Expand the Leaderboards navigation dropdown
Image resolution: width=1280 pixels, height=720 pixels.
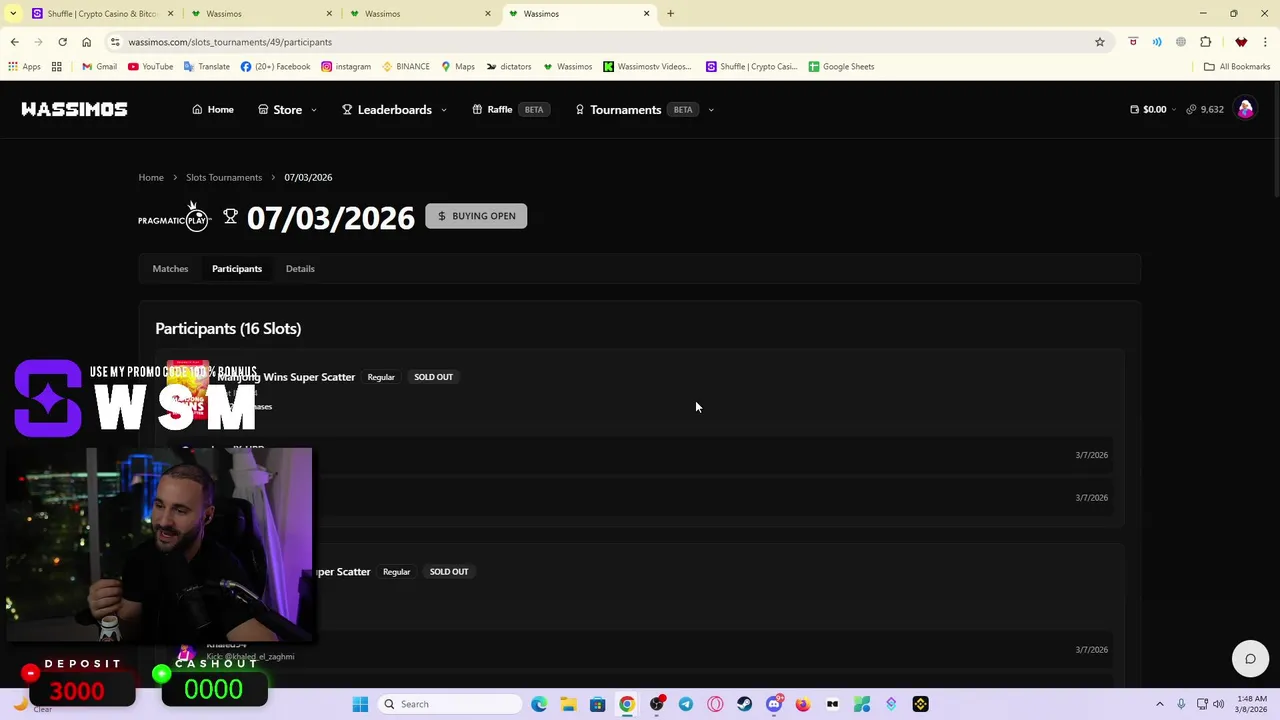coord(394,110)
